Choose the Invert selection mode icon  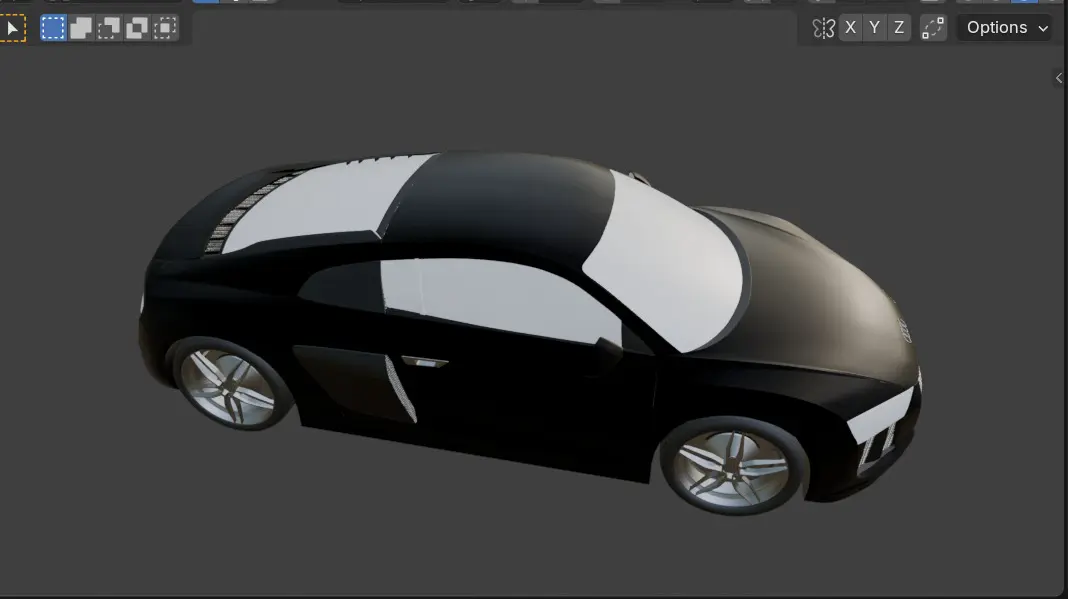(x=137, y=28)
